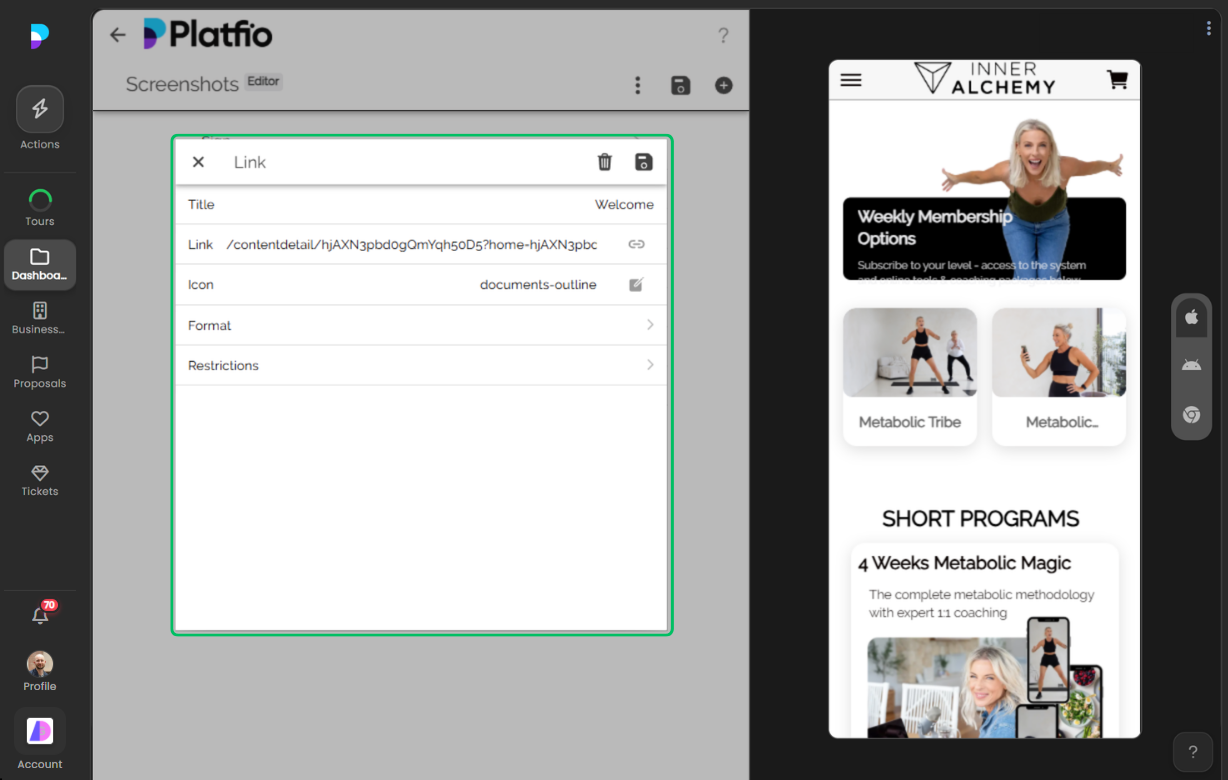1228x780 pixels.
Task: Save the screen using the floppy disk icon
Action: pos(680,85)
